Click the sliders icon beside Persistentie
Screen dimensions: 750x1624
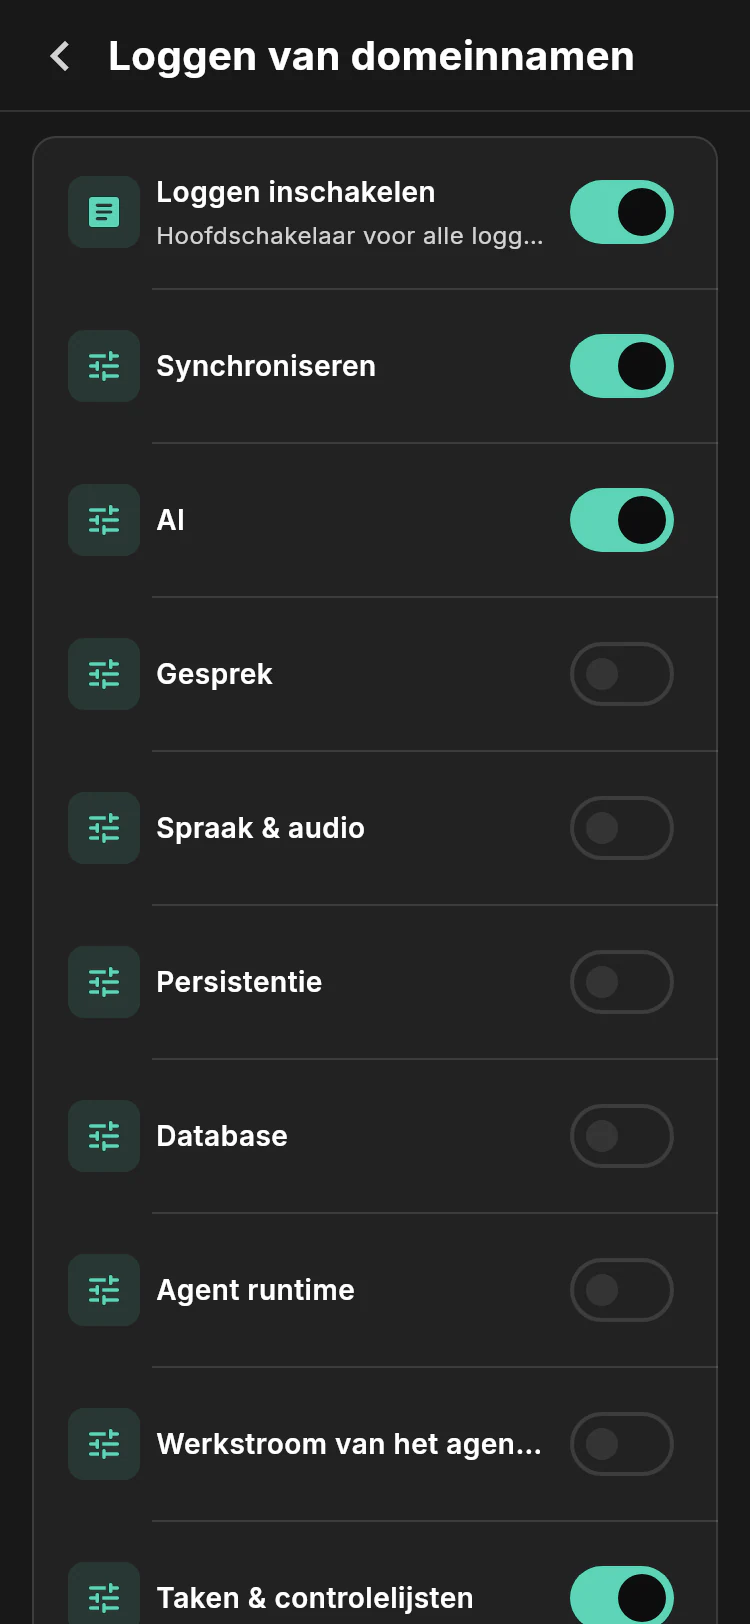[104, 982]
